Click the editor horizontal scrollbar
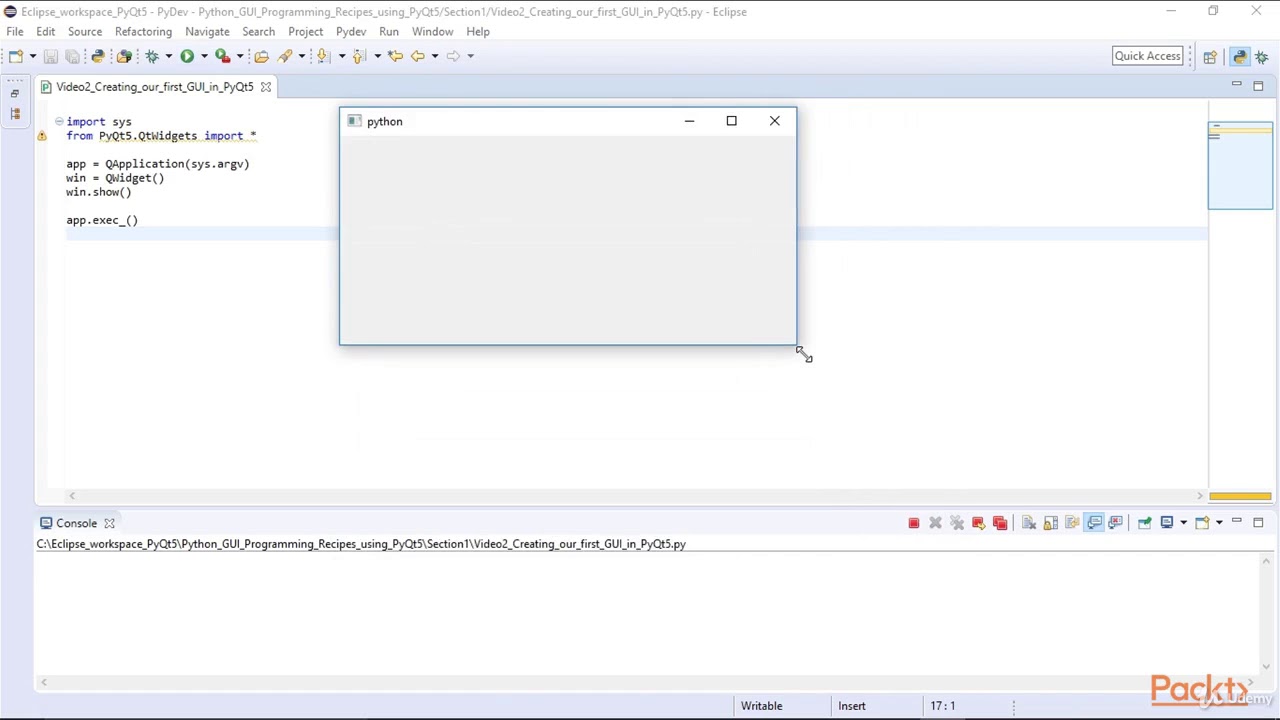Image resolution: width=1280 pixels, height=720 pixels. (636, 496)
